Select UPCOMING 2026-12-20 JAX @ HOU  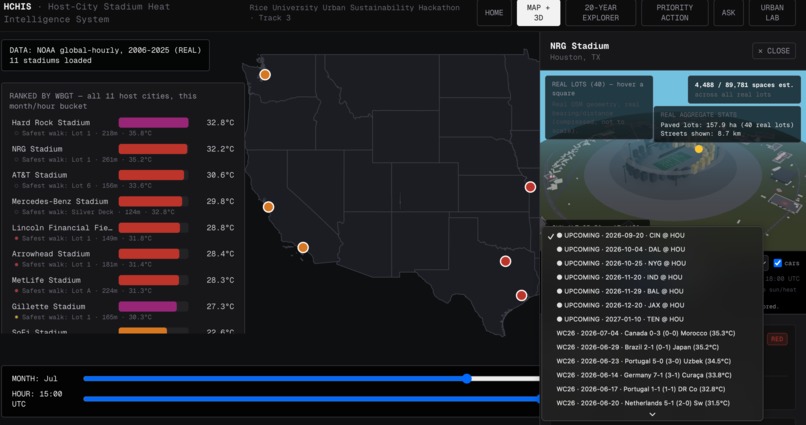[x=652, y=305]
